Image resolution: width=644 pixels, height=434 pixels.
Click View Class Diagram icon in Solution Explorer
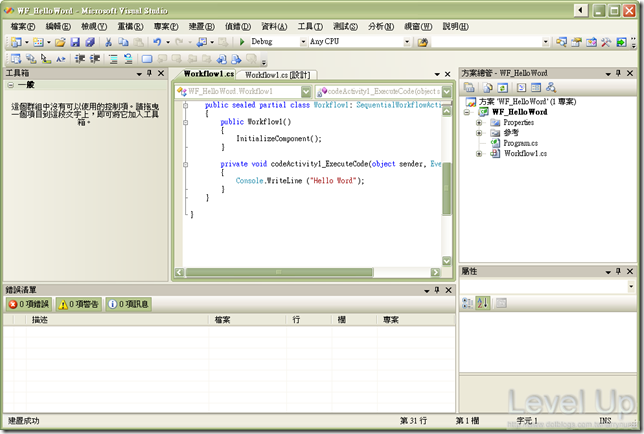551,87
